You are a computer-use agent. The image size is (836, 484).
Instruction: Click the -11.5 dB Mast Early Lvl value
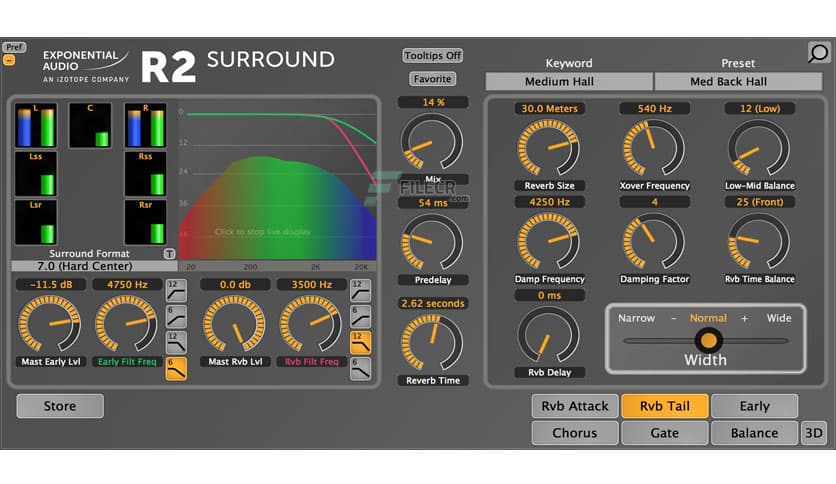click(x=51, y=285)
